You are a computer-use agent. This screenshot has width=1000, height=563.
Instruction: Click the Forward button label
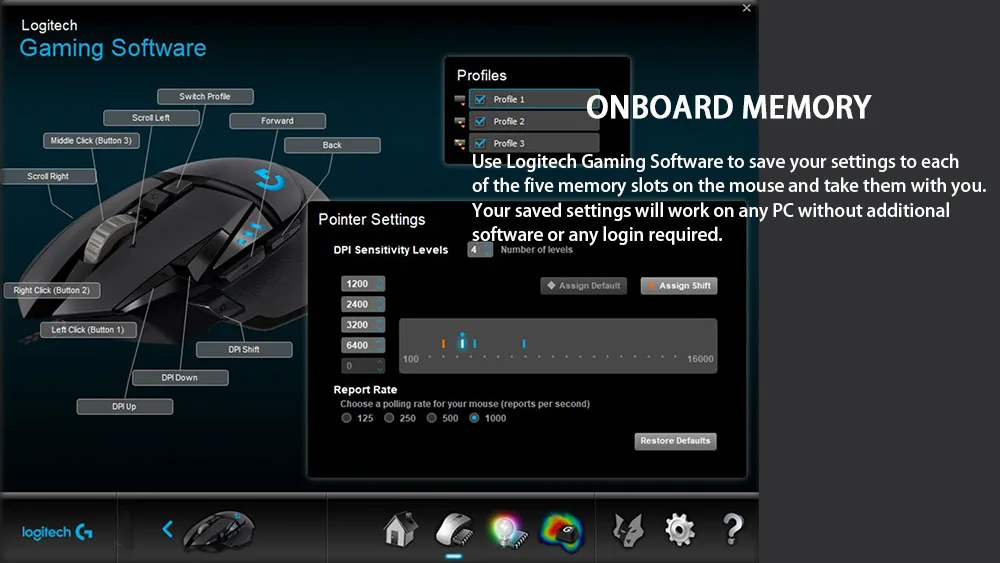click(x=277, y=121)
